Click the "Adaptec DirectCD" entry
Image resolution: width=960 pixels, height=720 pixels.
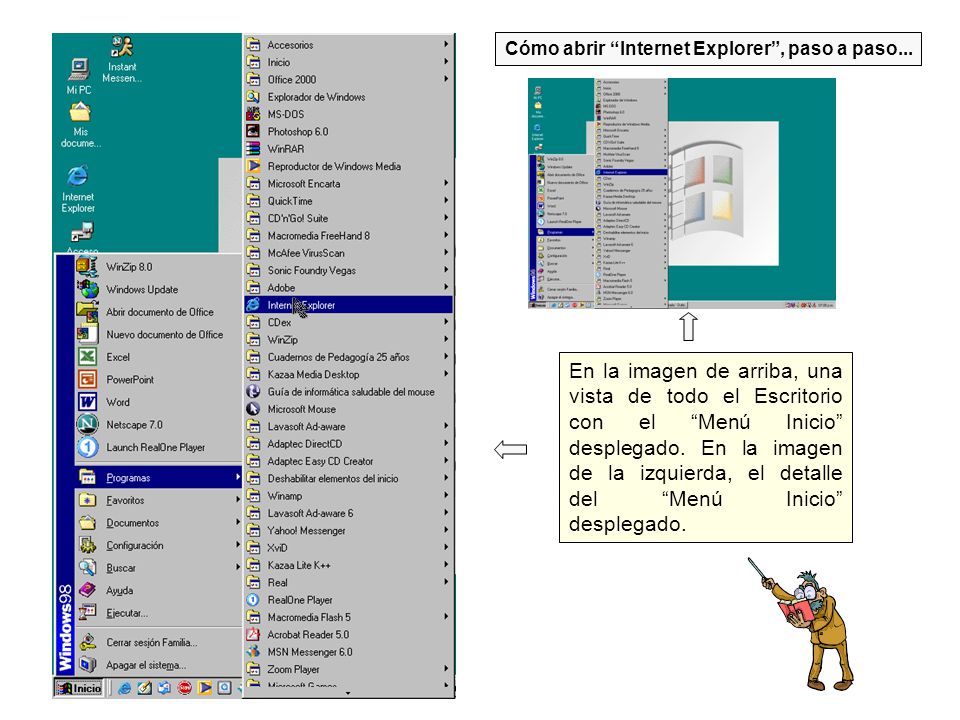pos(348,443)
